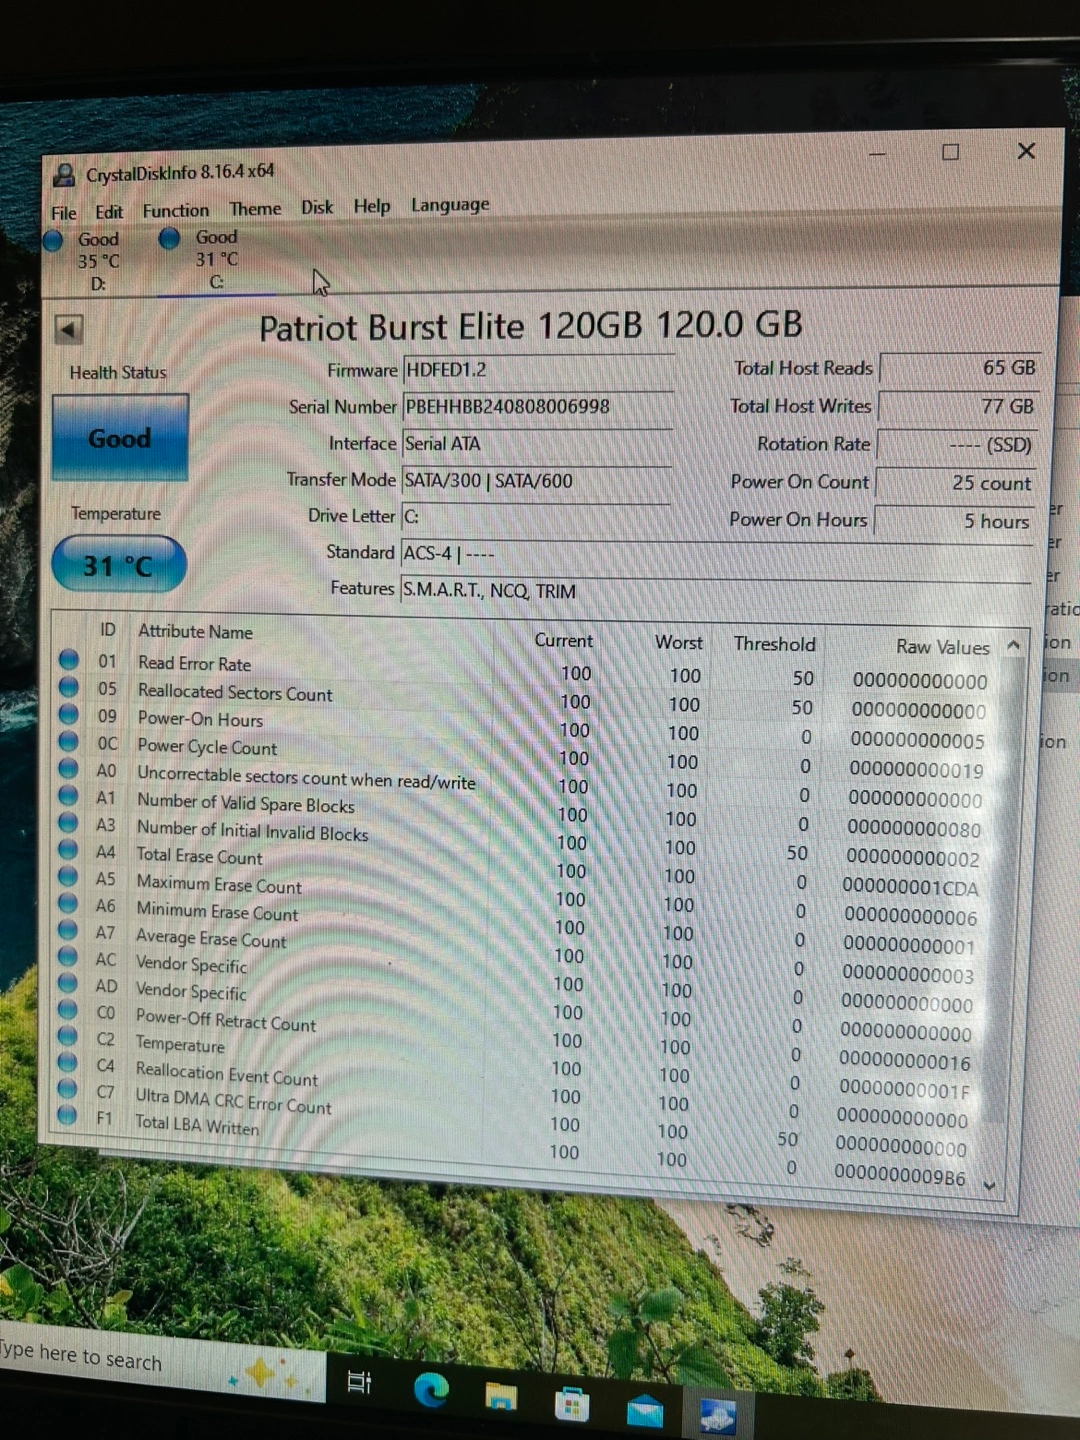Click status icon of Maximum Erase Count row
The width and height of the screenshot is (1080, 1440).
[68, 876]
